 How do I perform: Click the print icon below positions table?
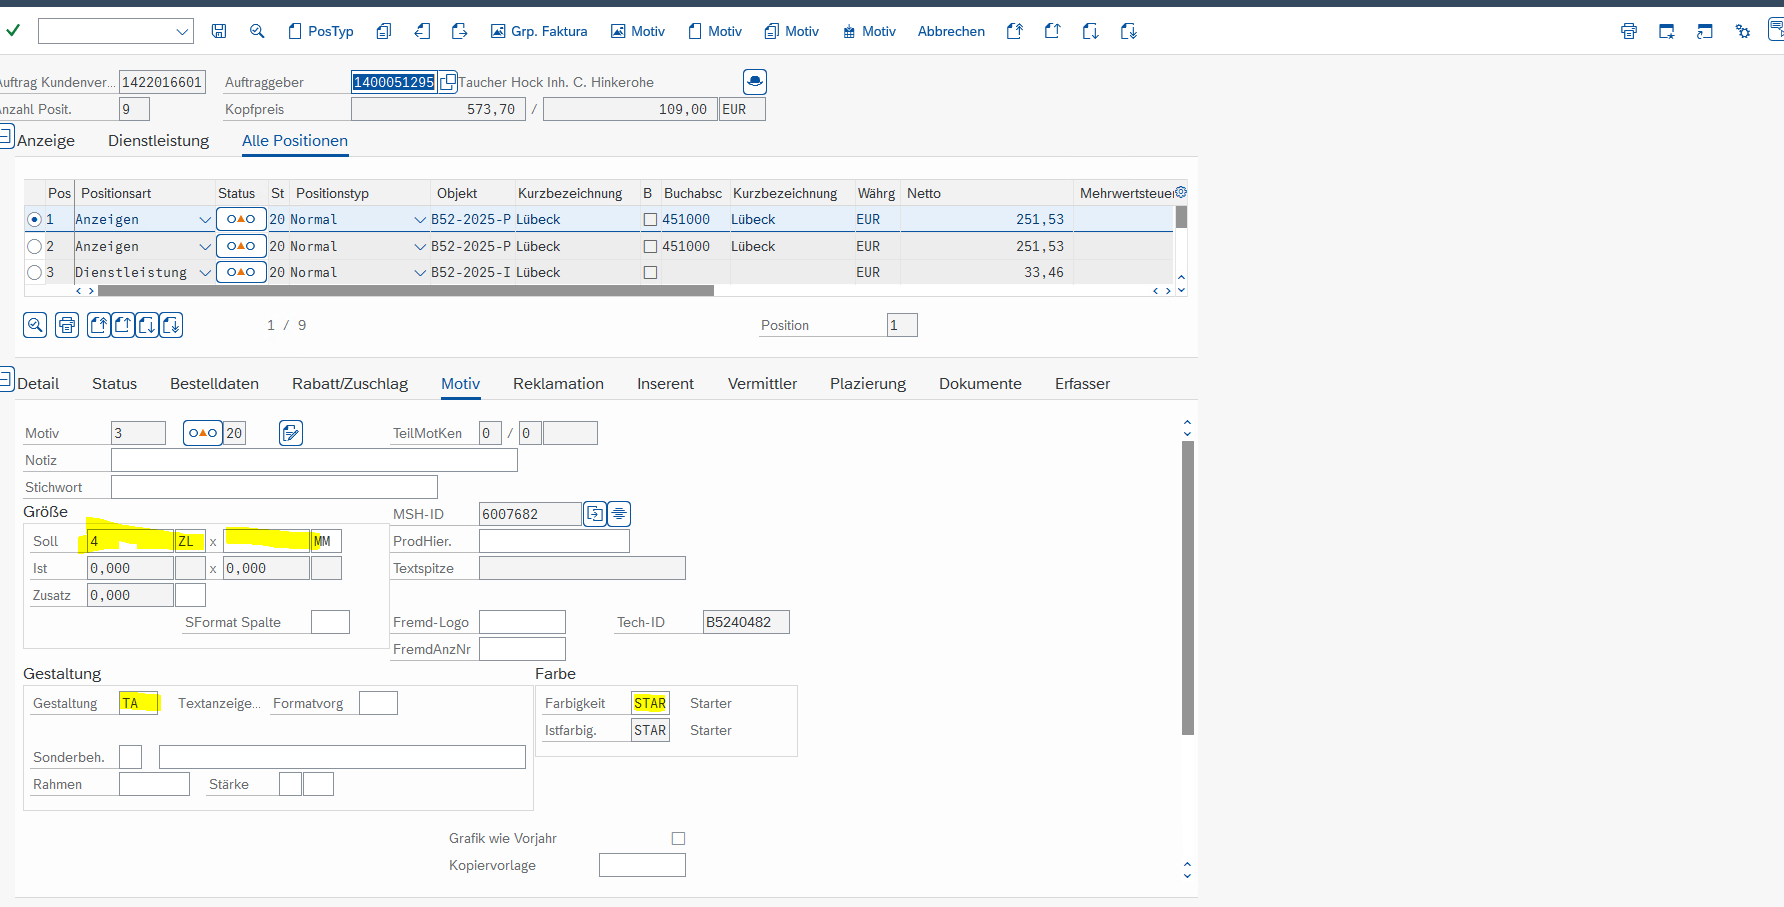[67, 325]
